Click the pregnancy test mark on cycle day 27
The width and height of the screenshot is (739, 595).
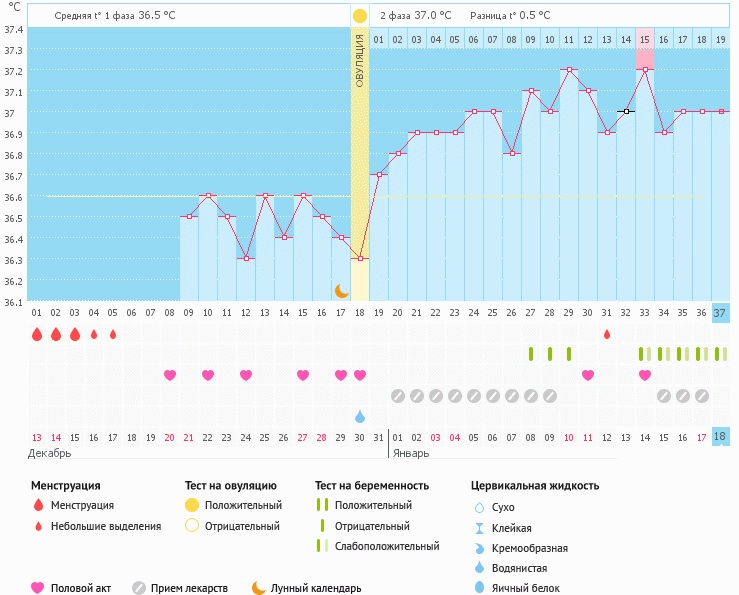(x=531, y=354)
